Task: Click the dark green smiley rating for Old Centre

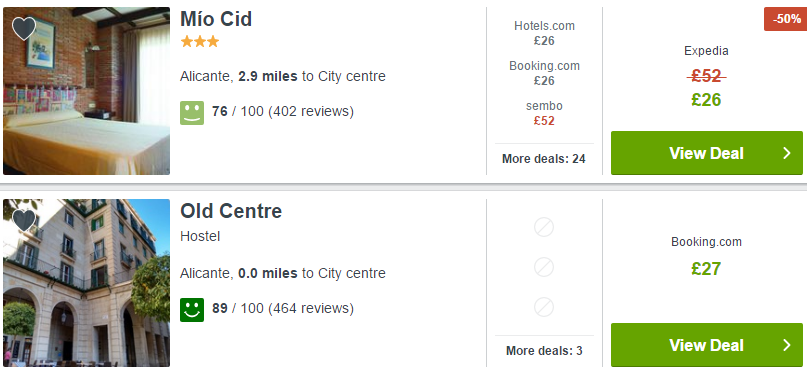Action: click(x=192, y=310)
